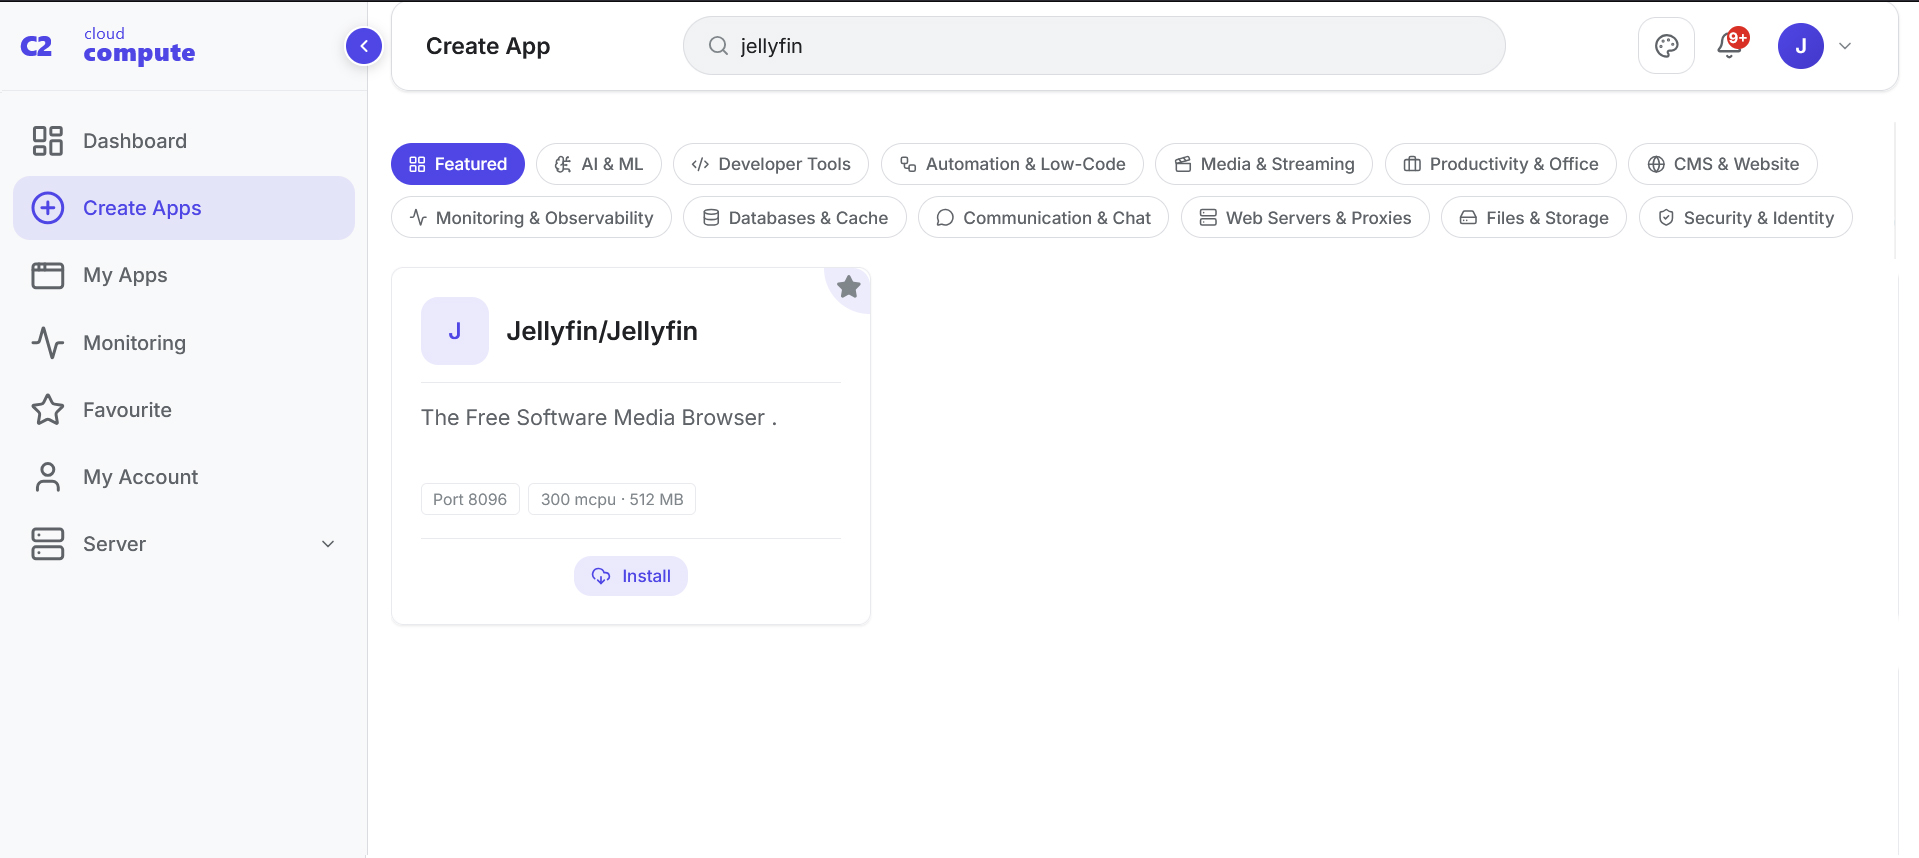
Task: Filter by Web Servers & Proxies
Action: (x=1305, y=218)
